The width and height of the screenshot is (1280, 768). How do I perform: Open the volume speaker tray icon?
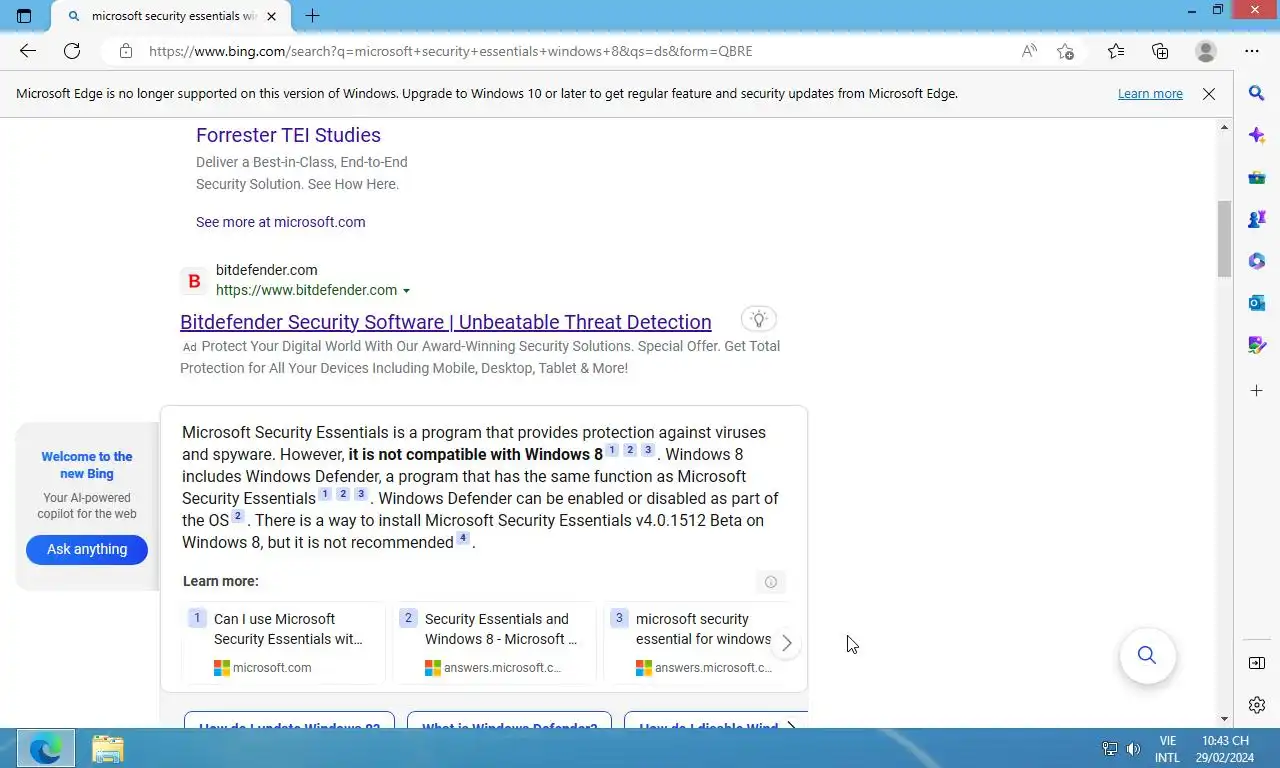tap(1133, 749)
